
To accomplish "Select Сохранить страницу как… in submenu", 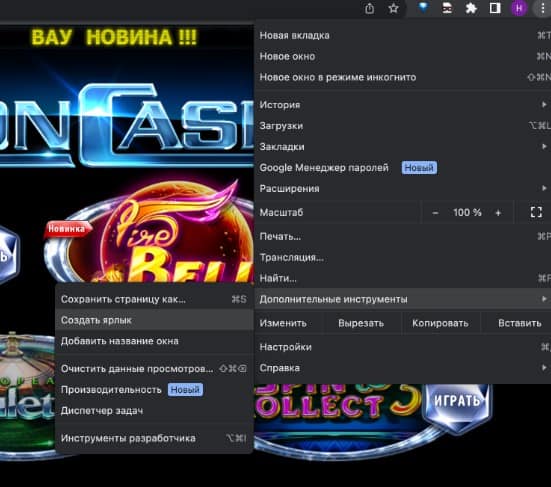I will point(154,299).
